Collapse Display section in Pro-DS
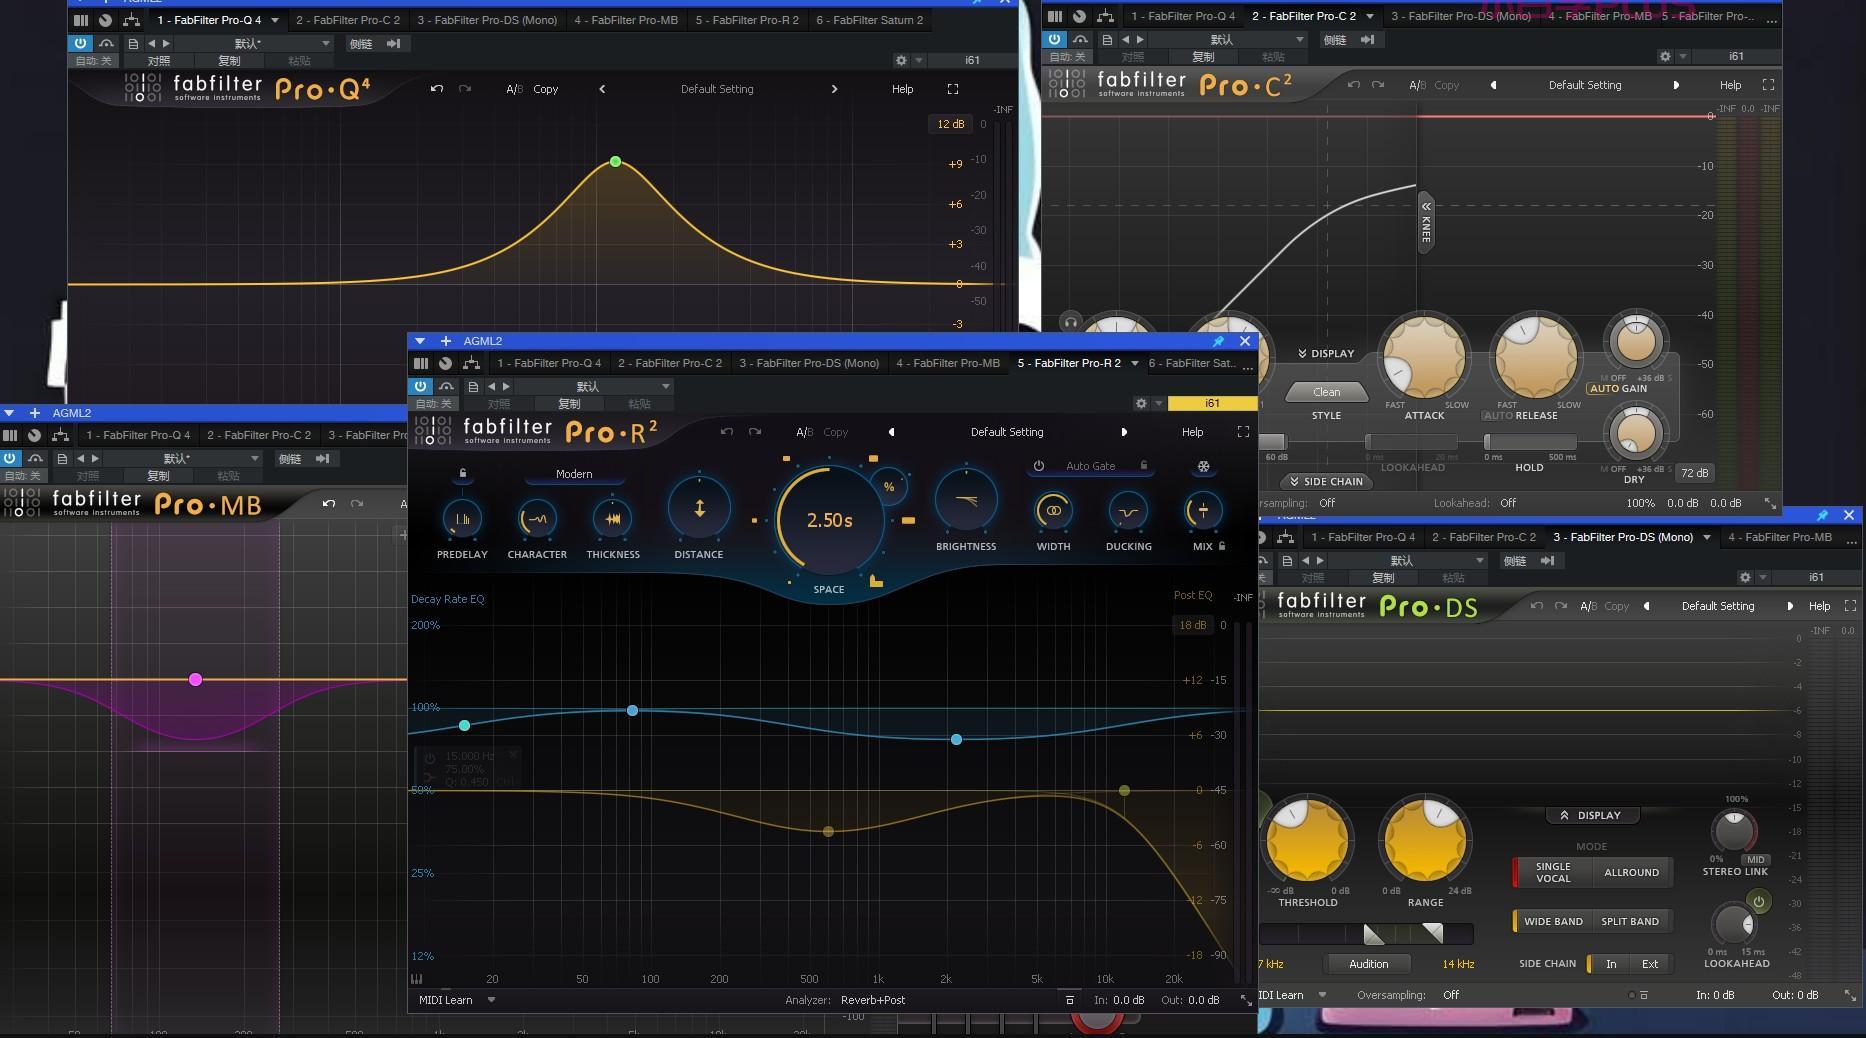Viewport: 1866px width, 1038px height. point(1591,815)
